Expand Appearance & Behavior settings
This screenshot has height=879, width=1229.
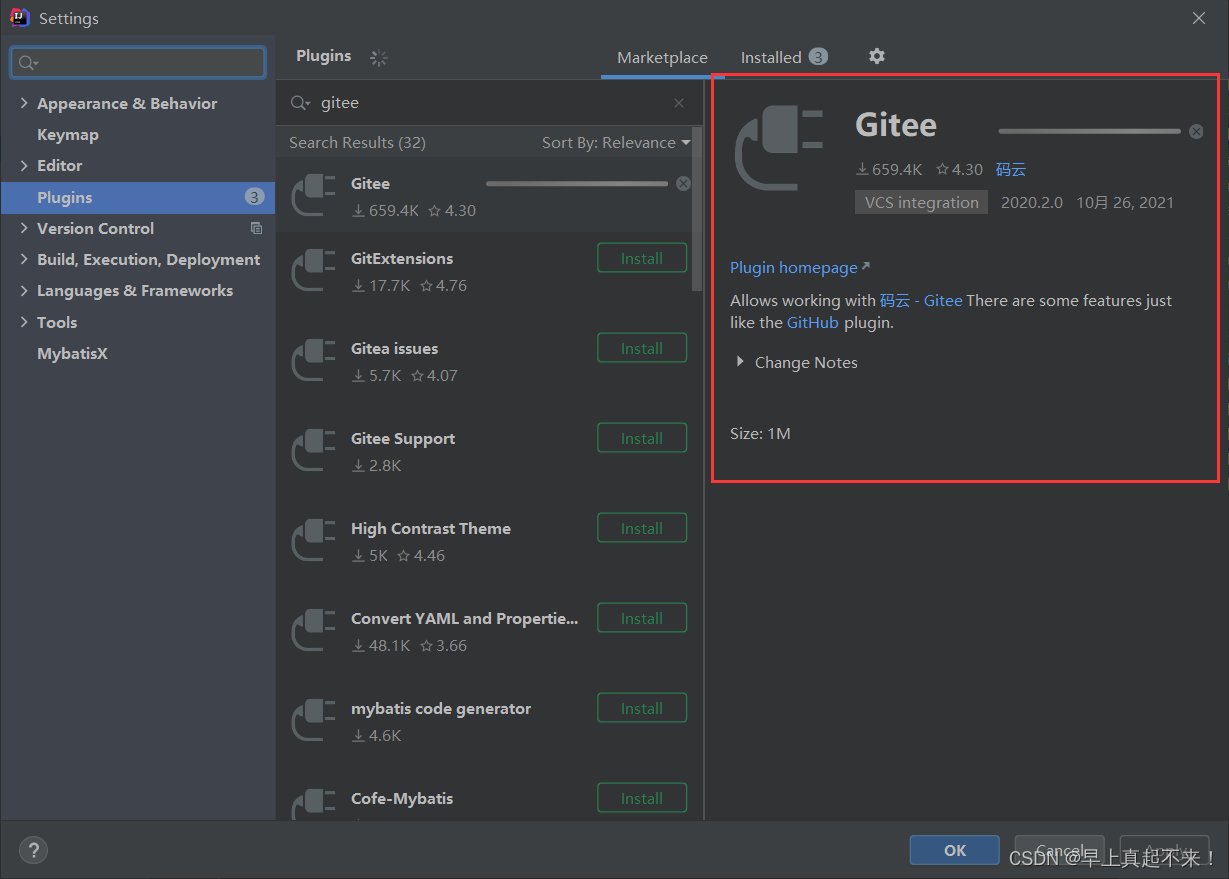click(24, 103)
